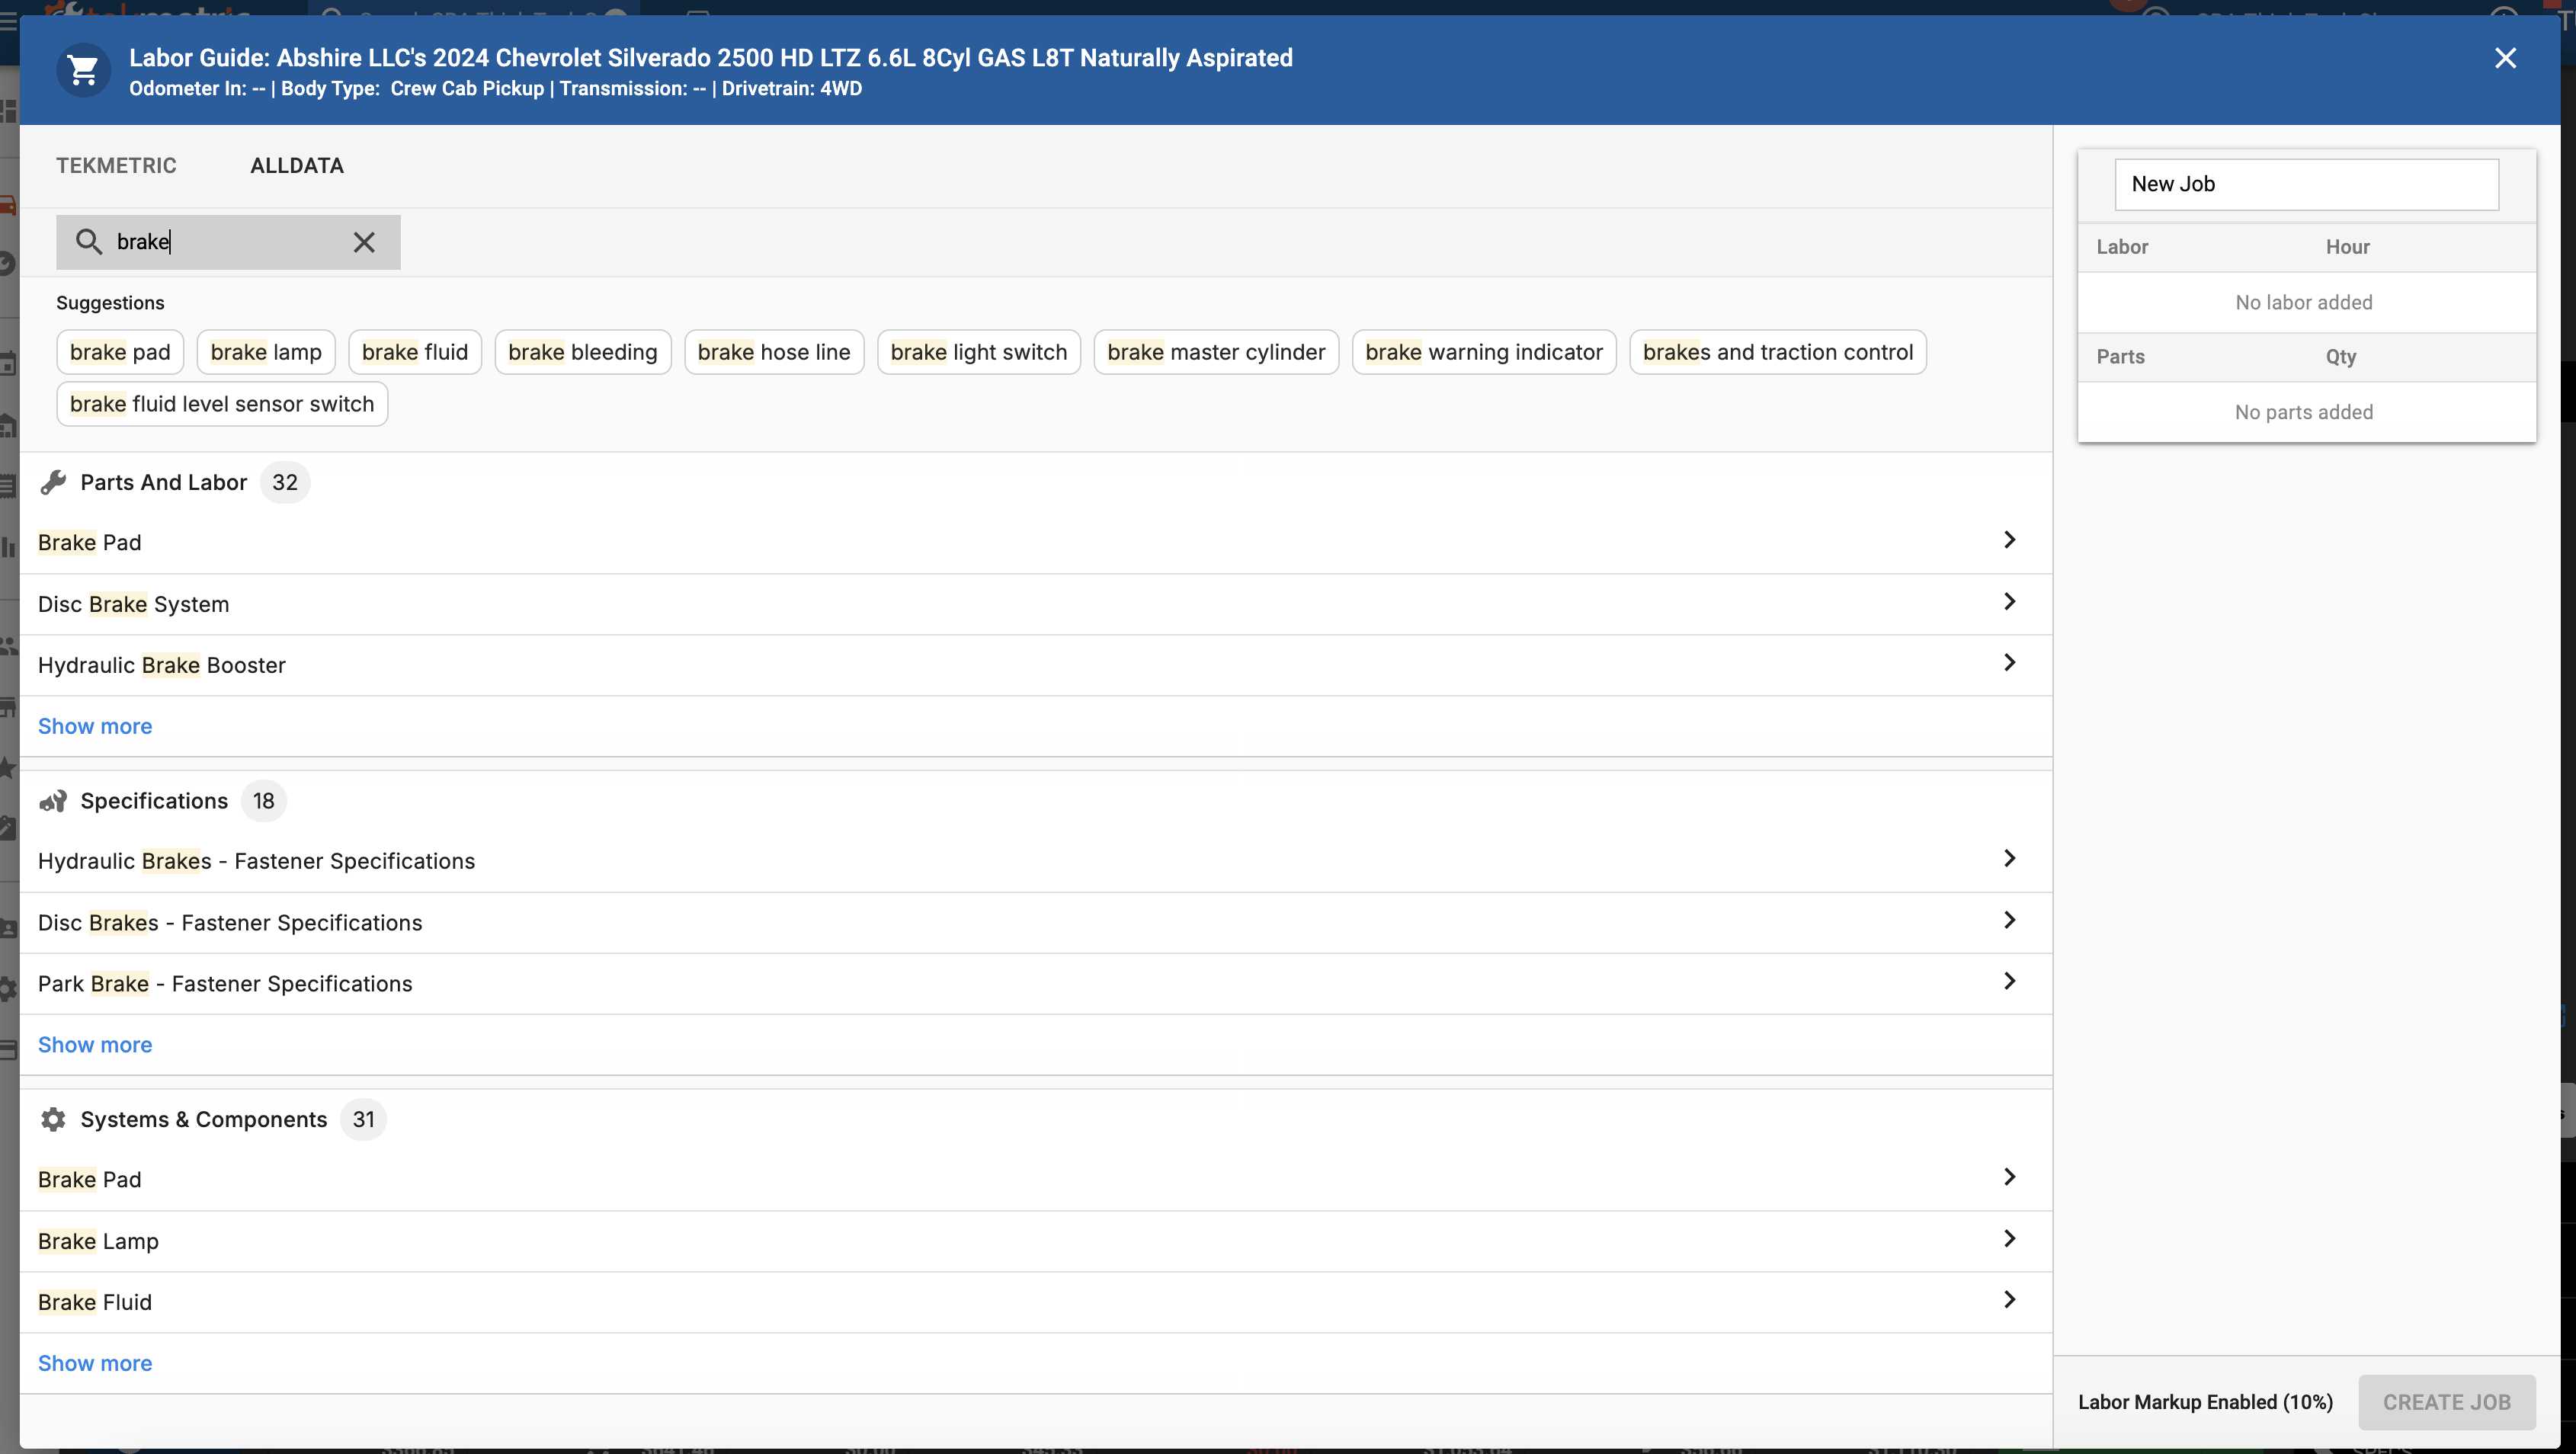
Task: Click the Labor Markup Enabled (10%) label
Action: (x=2205, y=1402)
